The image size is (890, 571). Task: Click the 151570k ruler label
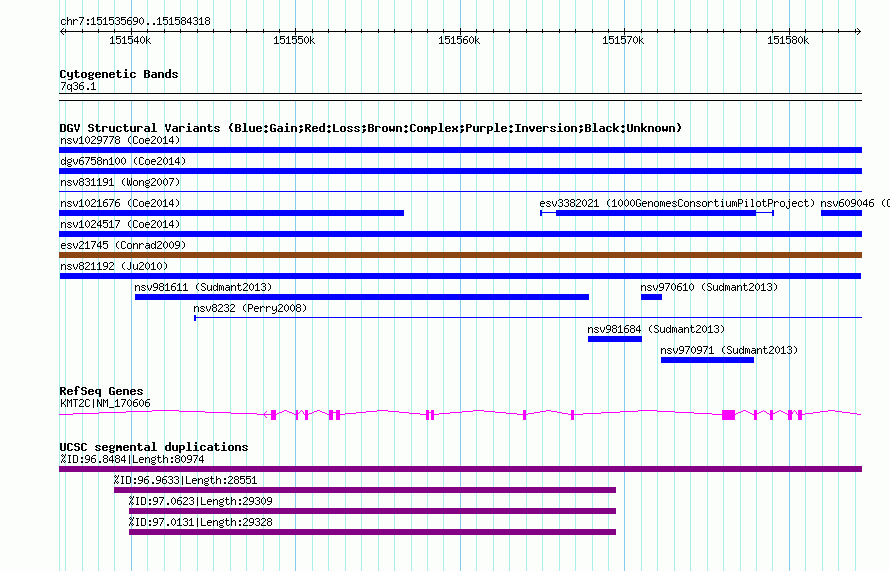tap(623, 40)
